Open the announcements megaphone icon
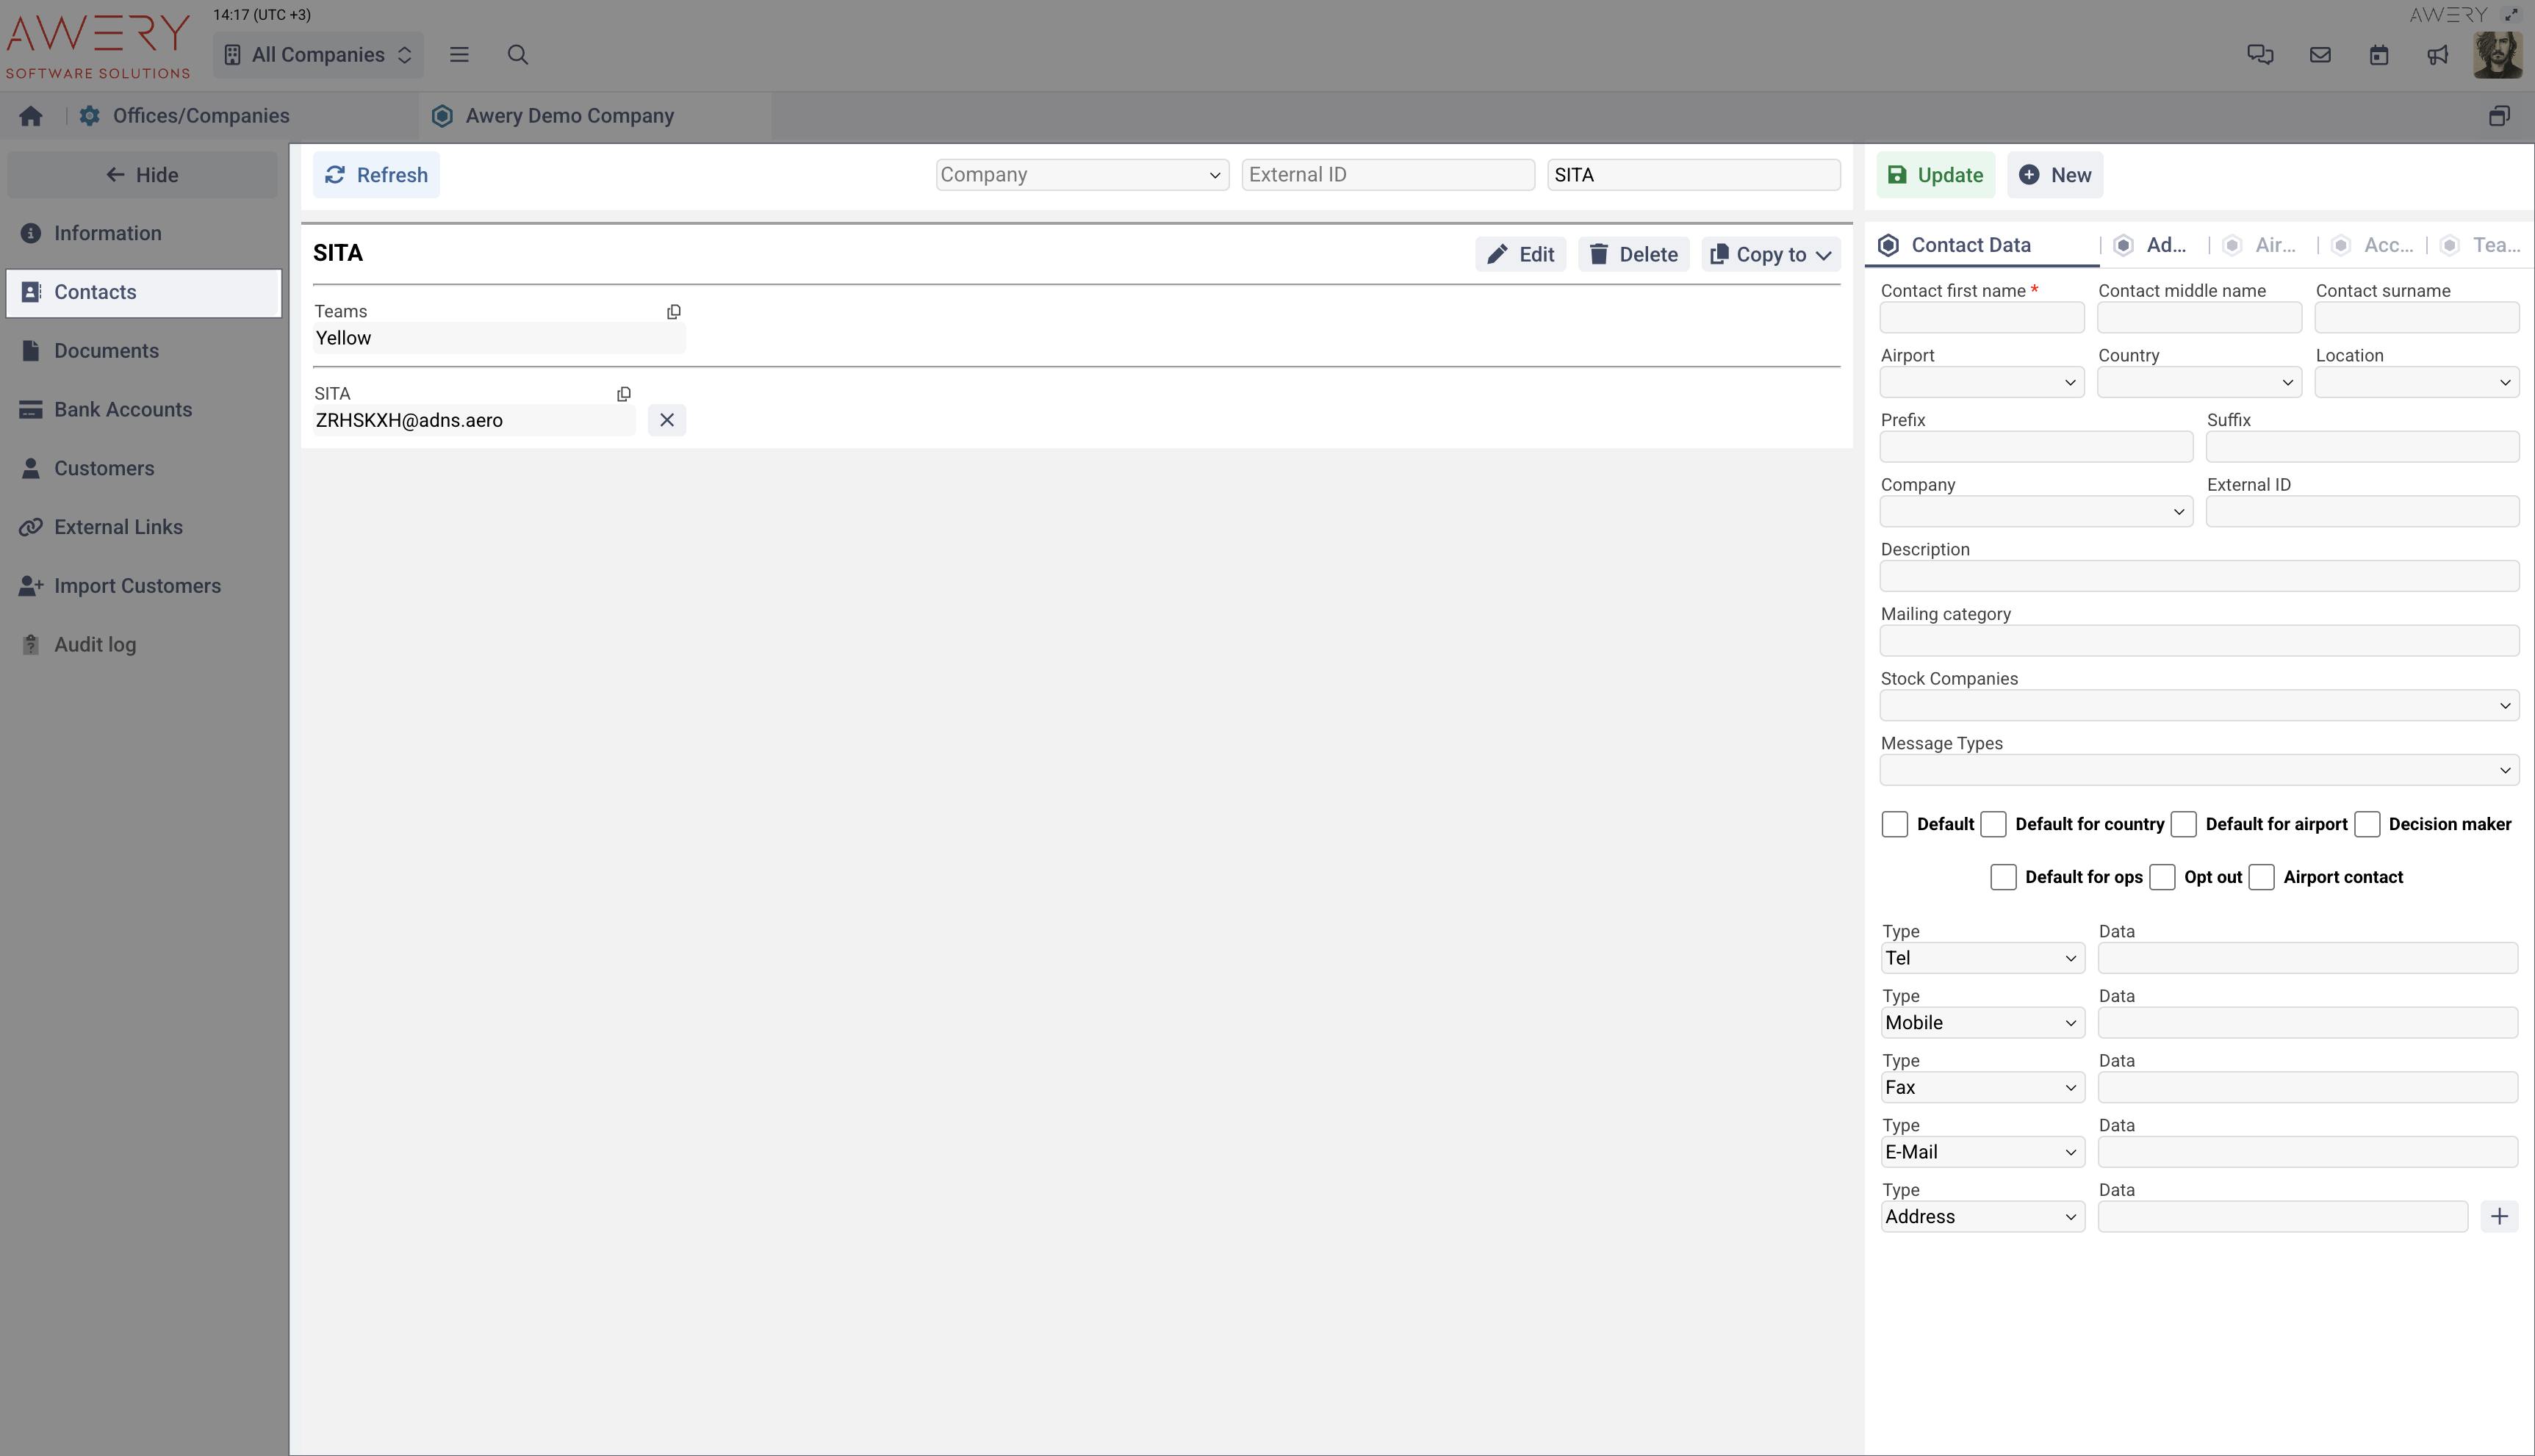Screen dimensions: 2535x1456 pos(2437,55)
